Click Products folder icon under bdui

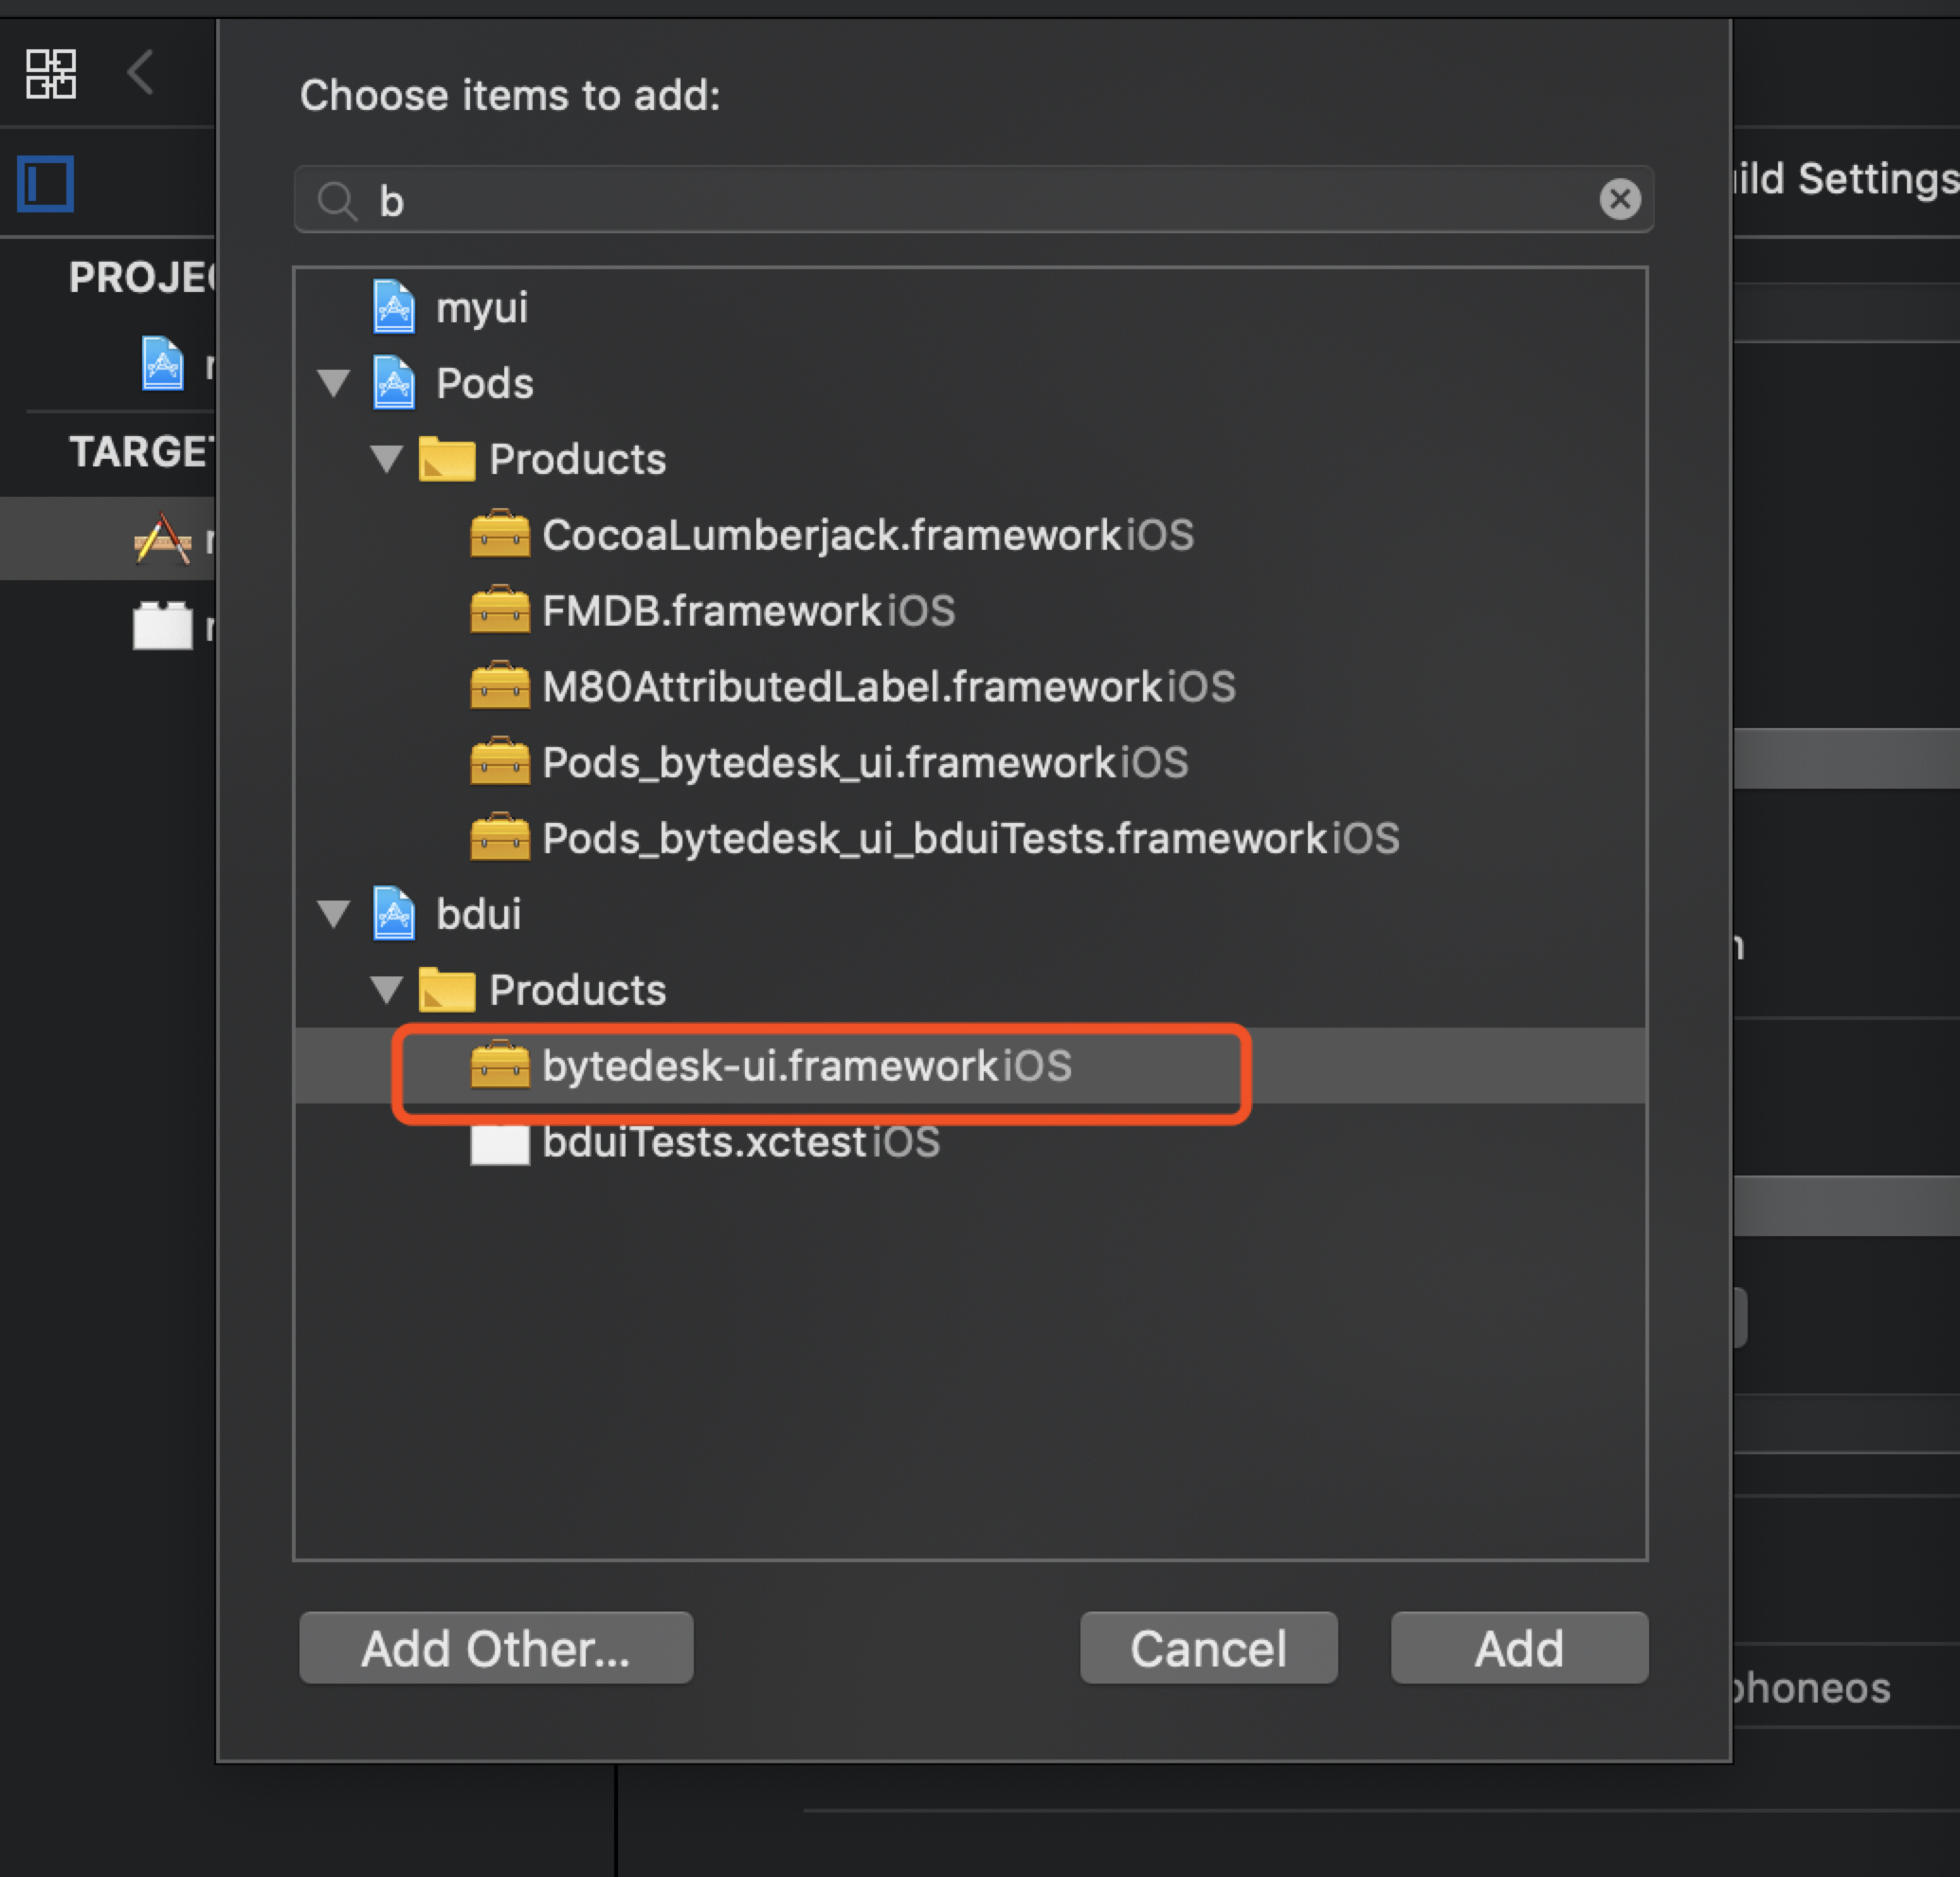(446, 989)
